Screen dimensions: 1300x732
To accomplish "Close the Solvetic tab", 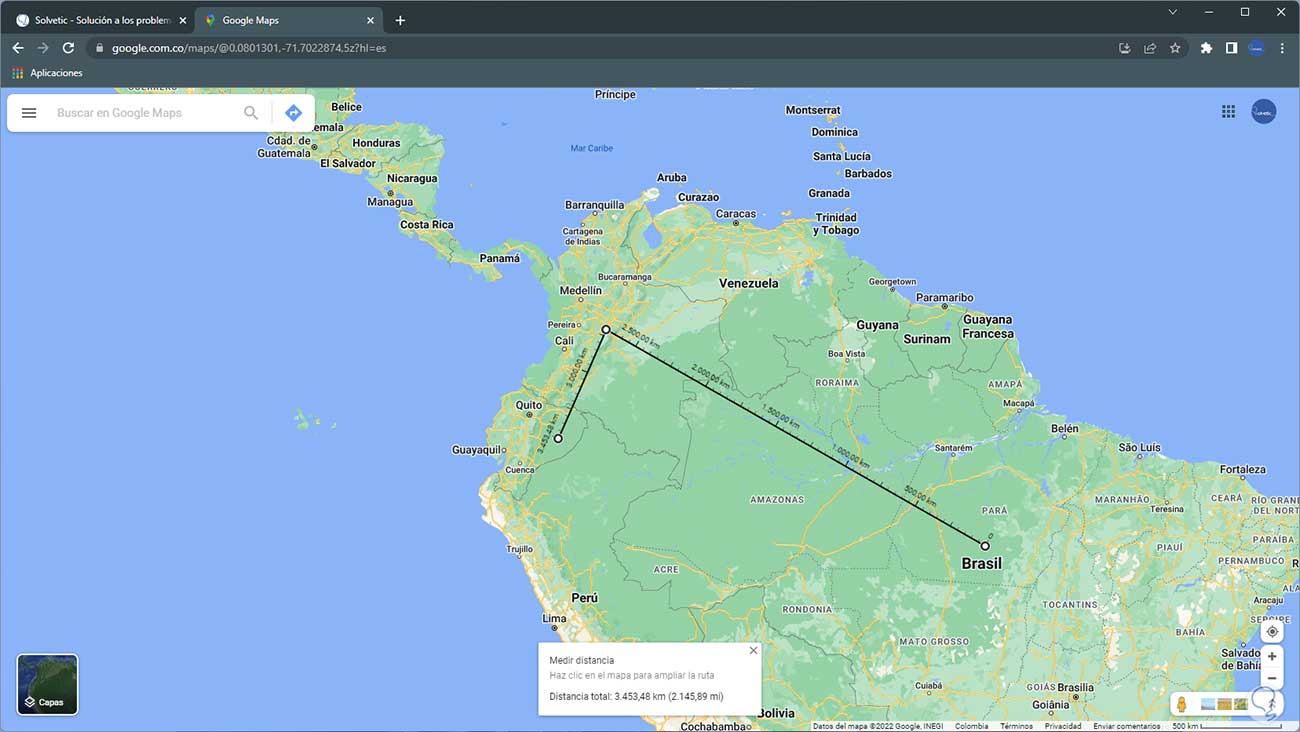I will tap(182, 20).
